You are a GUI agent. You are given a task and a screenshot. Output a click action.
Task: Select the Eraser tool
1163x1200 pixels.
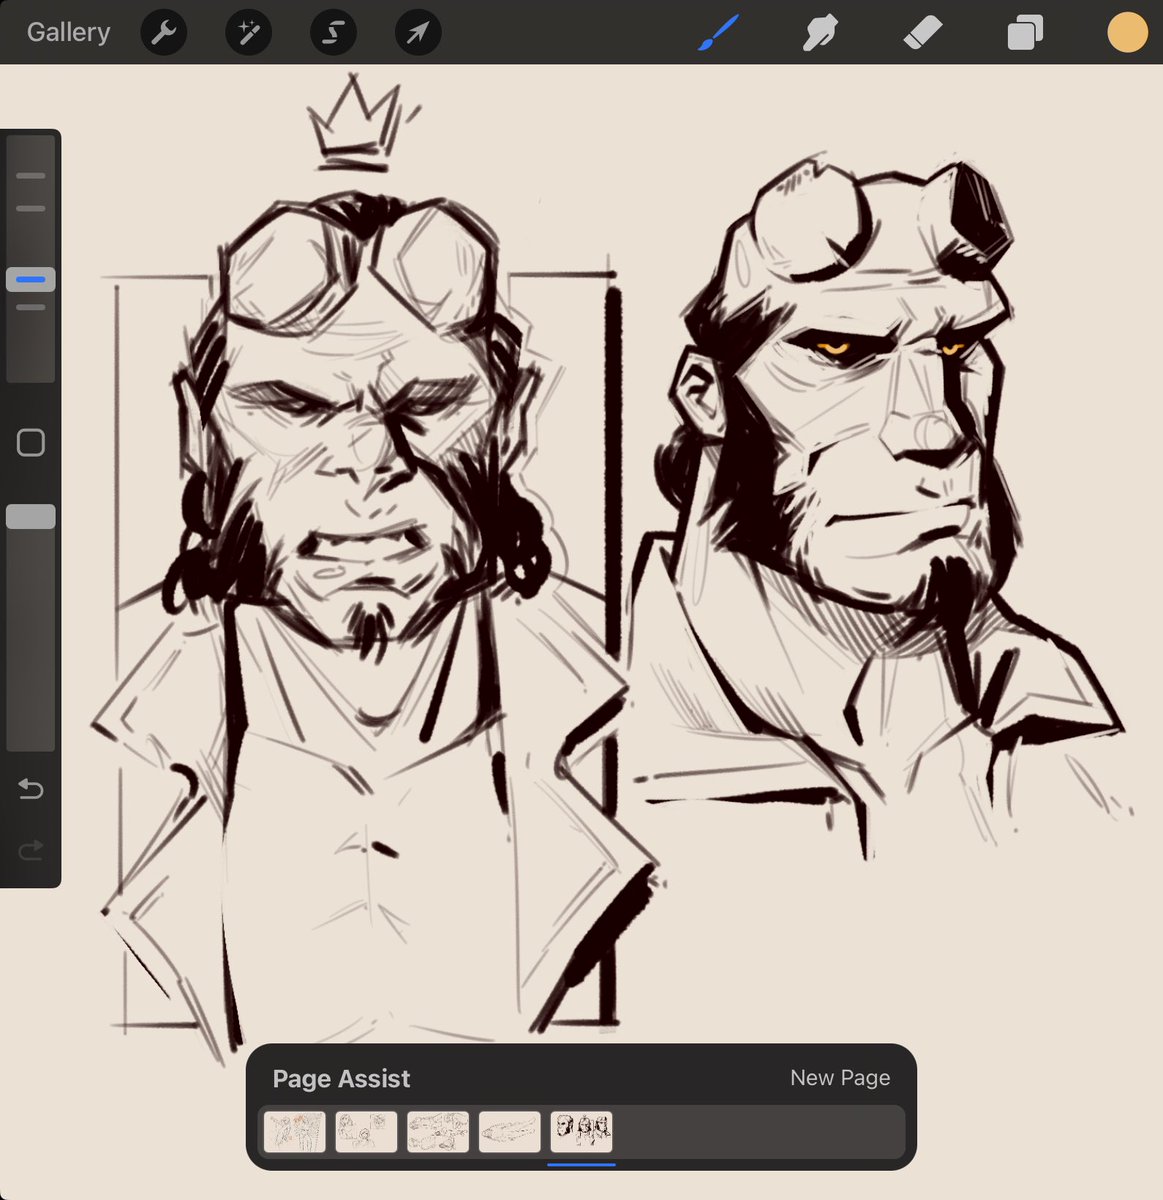(x=922, y=32)
